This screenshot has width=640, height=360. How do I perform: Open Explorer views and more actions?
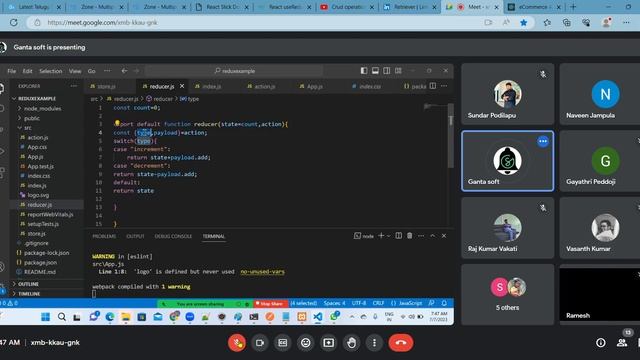click(x=73, y=86)
